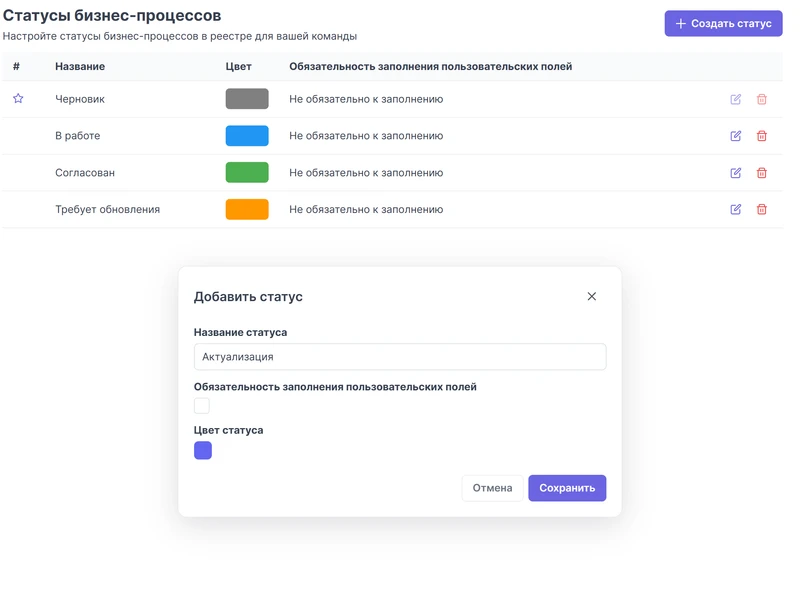Click the Название статуса label
The width and height of the screenshot is (800, 600).
pyautogui.click(x=240, y=332)
